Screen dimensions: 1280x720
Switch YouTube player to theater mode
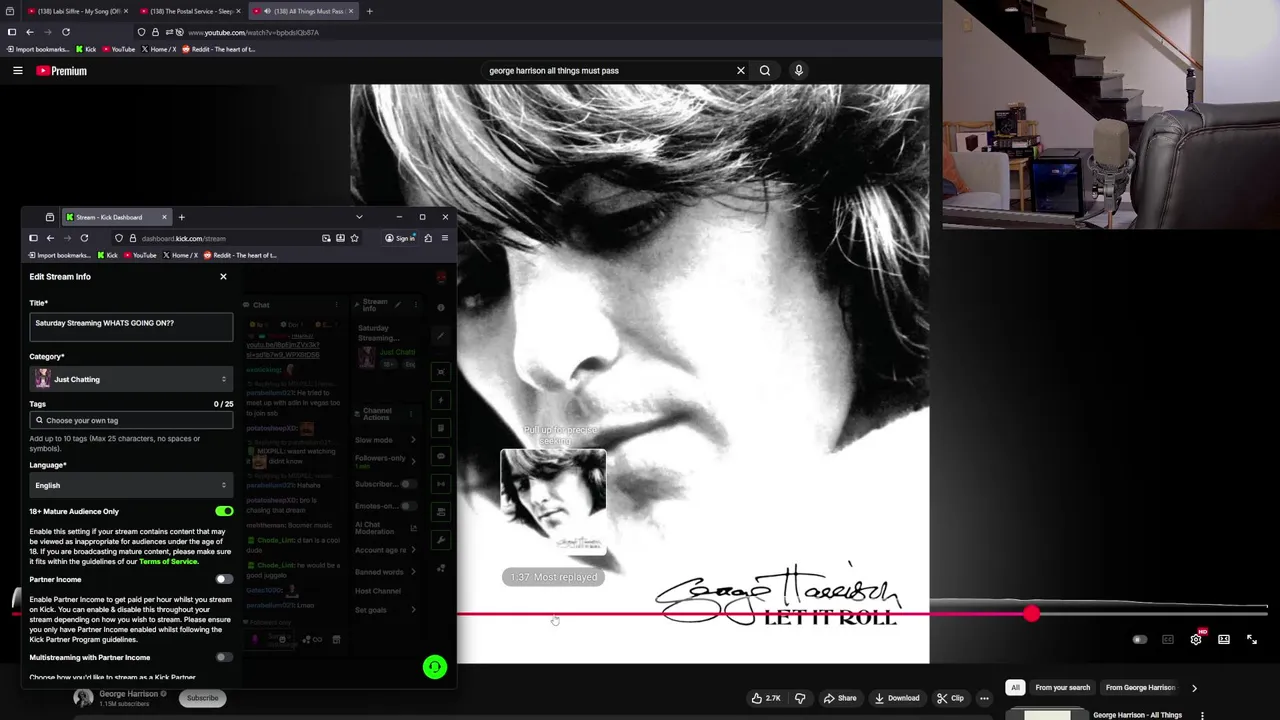click(x=1224, y=639)
